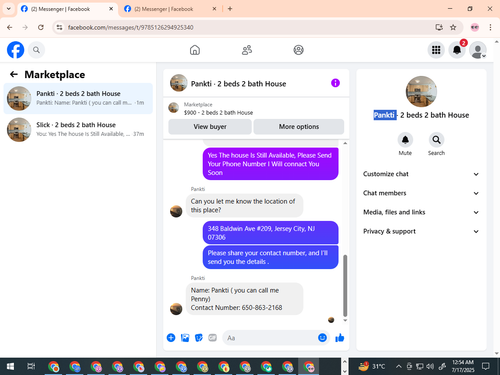Expand Media, files and links section
Screen dimensions: 500x375
point(421,212)
